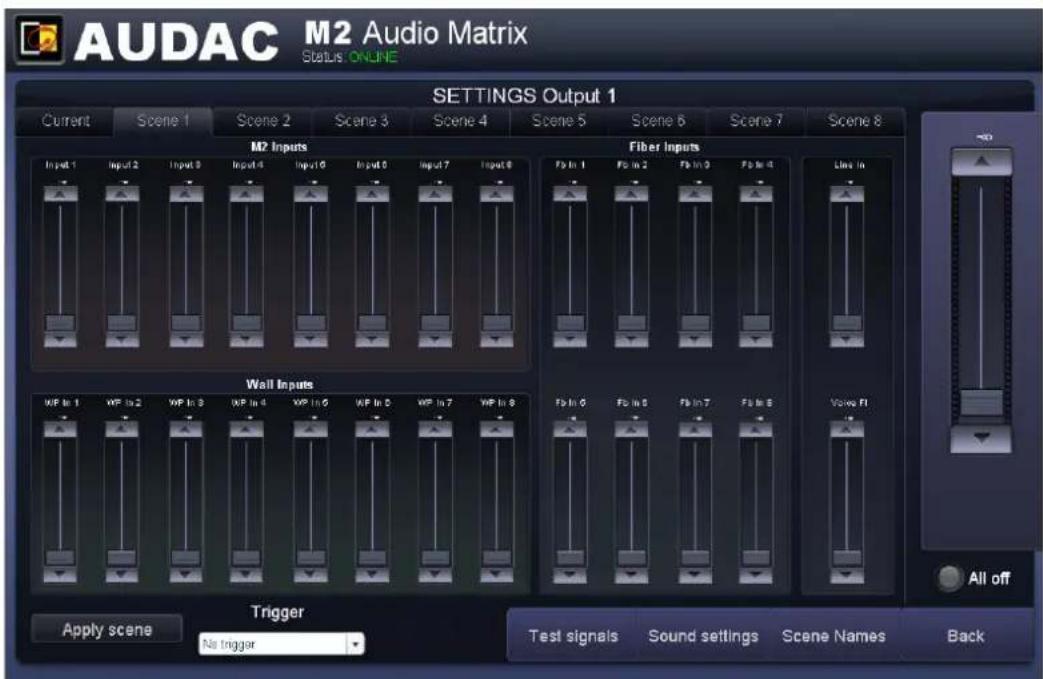Decrease Input 5 level using down arrow

(311, 340)
